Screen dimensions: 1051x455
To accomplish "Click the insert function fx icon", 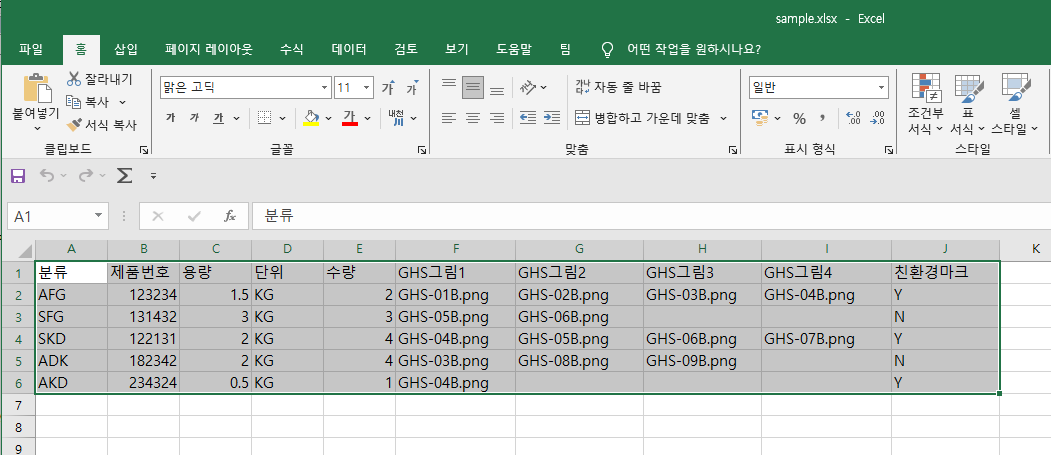I will coord(230,216).
